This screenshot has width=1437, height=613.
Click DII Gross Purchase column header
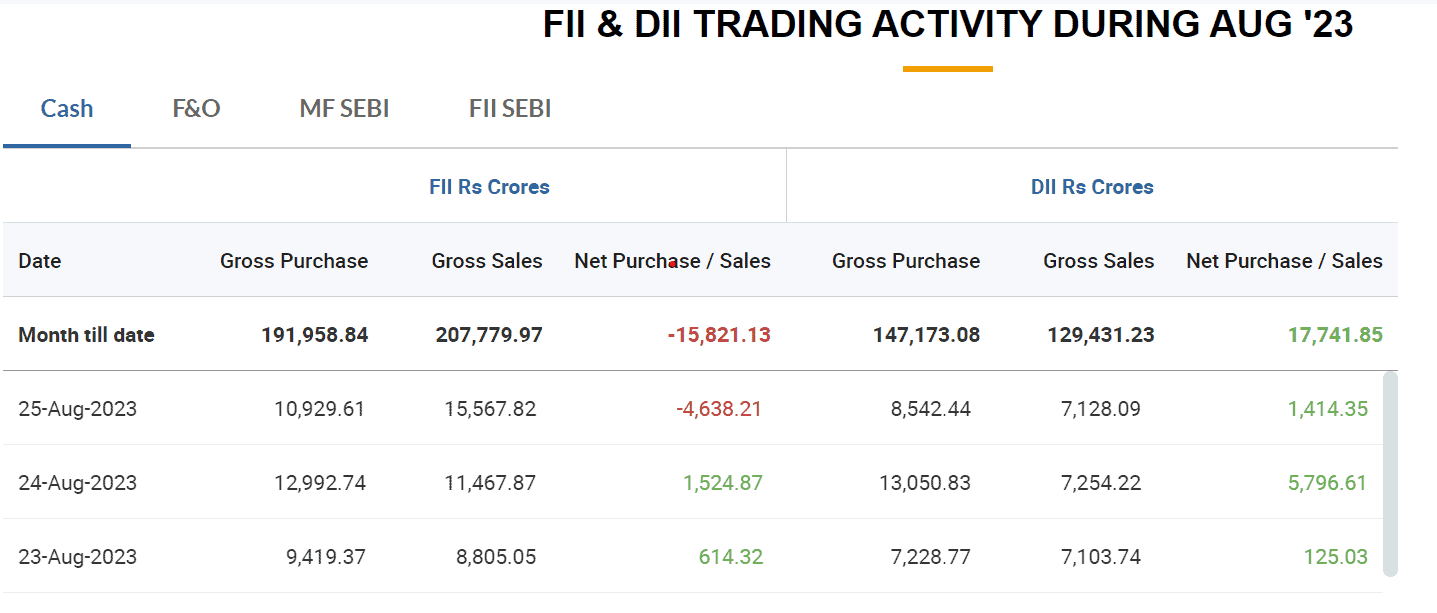[906, 261]
